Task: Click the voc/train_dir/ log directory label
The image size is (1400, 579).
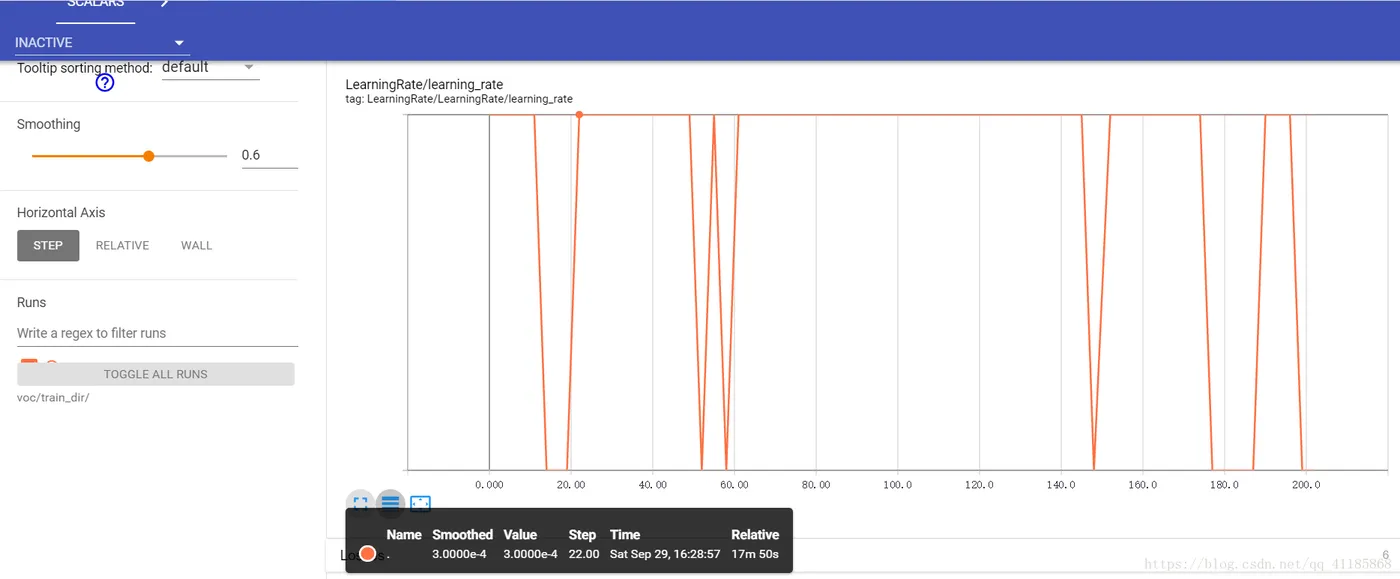Action: coord(53,398)
